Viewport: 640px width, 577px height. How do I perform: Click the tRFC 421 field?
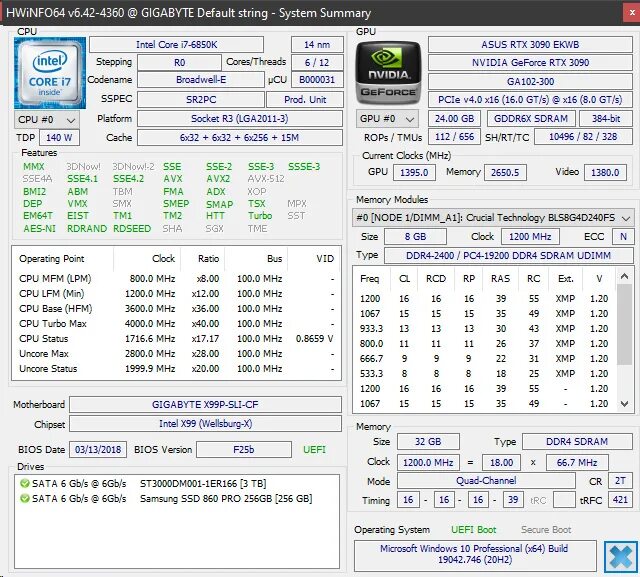tap(620, 500)
